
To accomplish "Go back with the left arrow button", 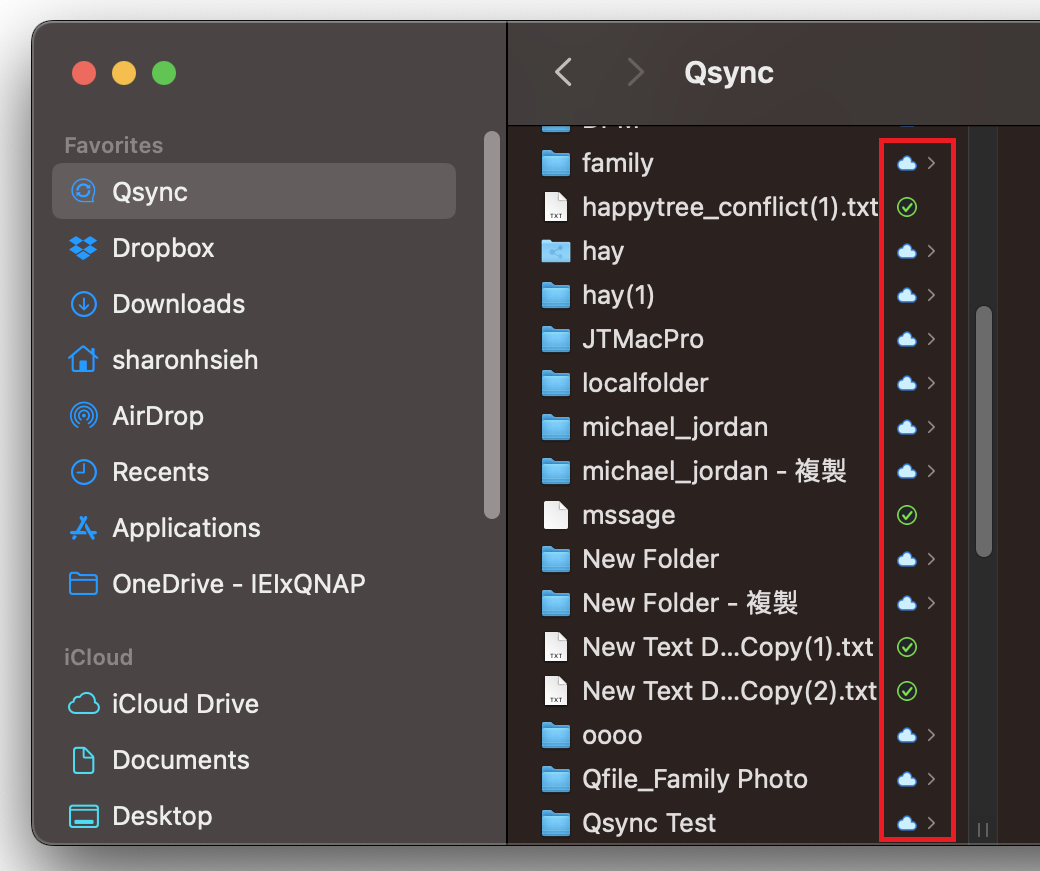I will tap(564, 72).
